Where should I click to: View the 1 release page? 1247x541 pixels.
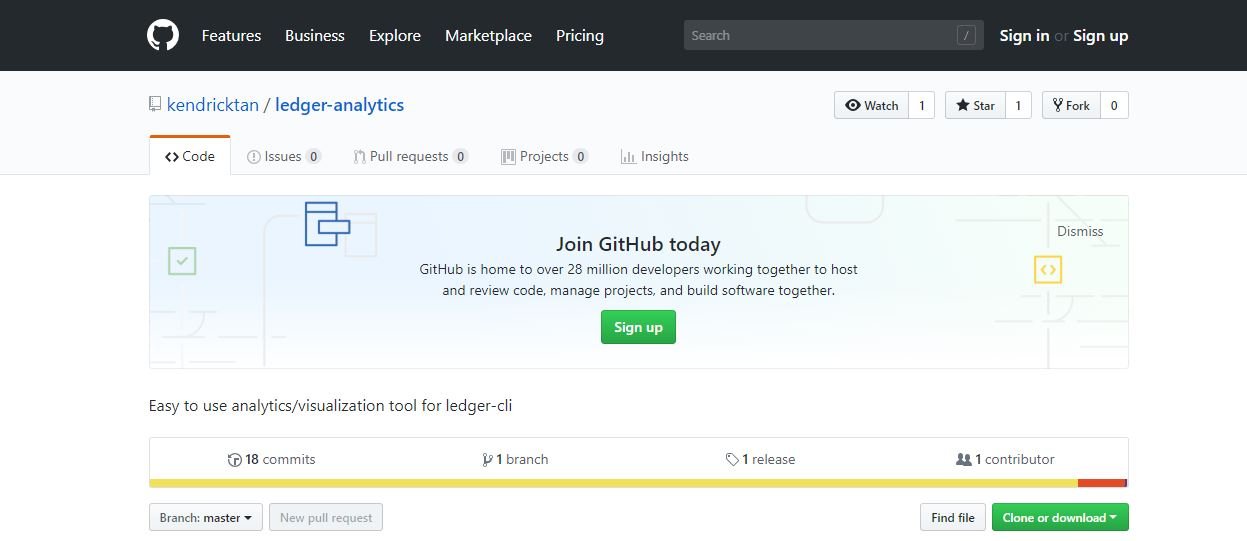[x=761, y=459]
